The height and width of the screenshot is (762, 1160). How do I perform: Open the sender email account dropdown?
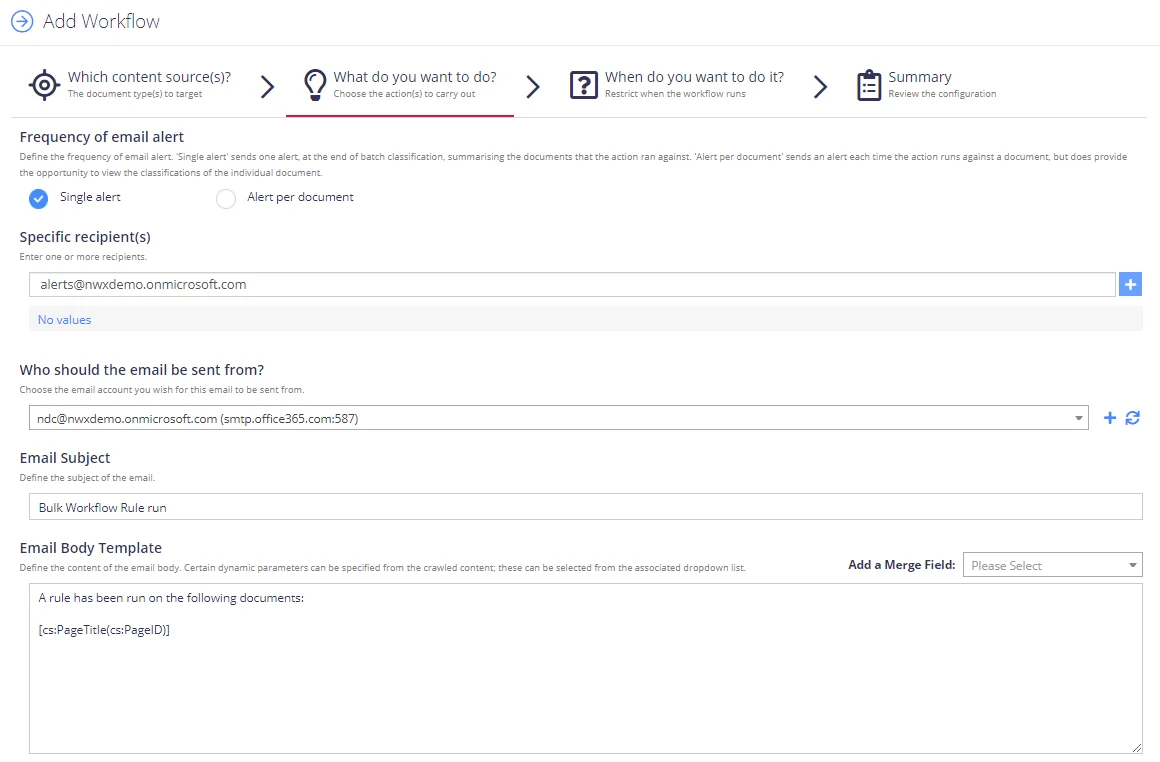pyautogui.click(x=559, y=418)
